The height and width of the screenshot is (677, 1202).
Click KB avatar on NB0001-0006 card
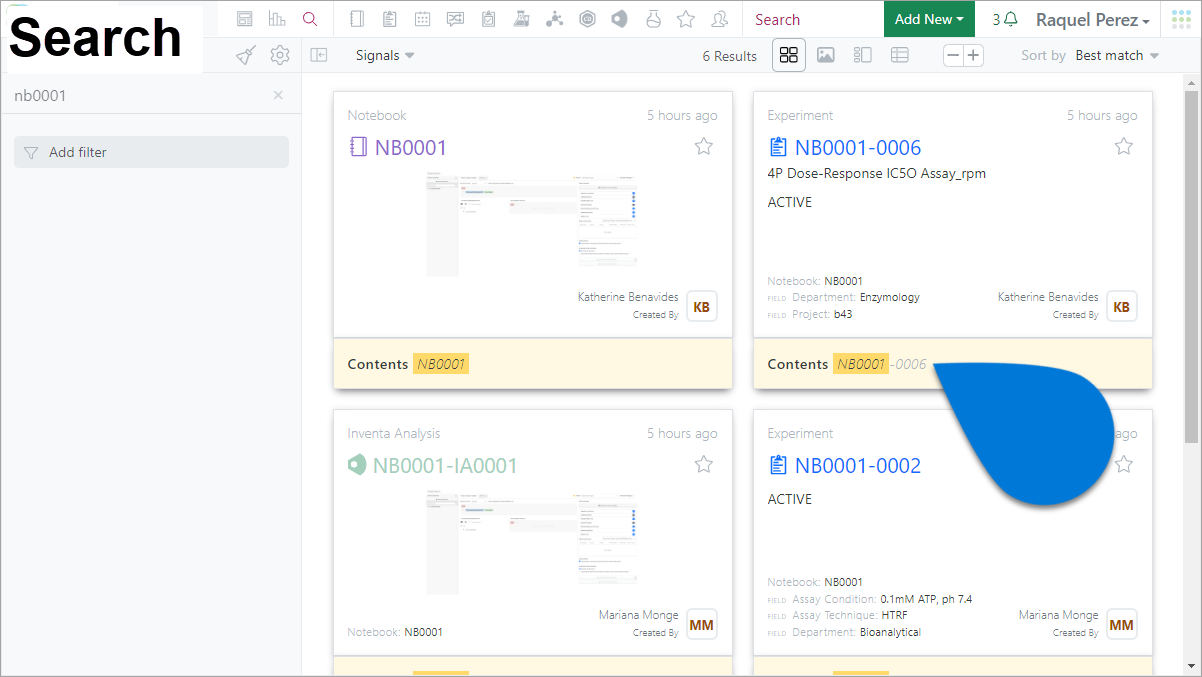coord(1122,307)
